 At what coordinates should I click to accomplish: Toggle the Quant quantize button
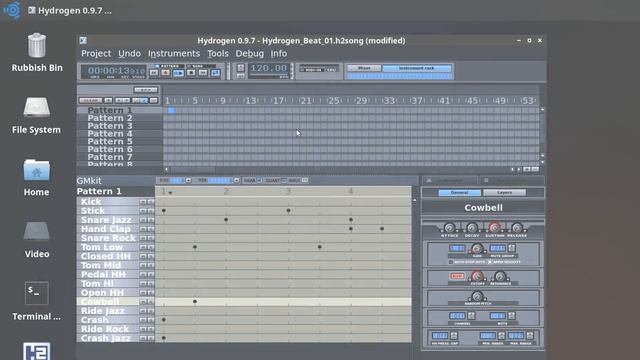284,180
